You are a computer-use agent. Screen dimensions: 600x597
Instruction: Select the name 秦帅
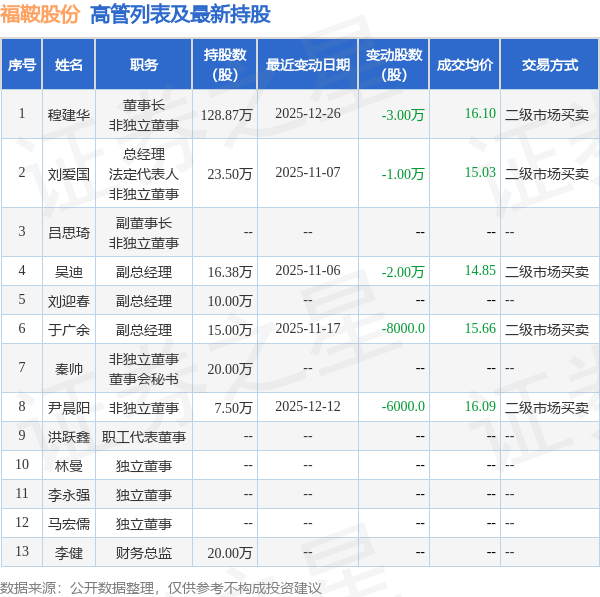pyautogui.click(x=68, y=369)
